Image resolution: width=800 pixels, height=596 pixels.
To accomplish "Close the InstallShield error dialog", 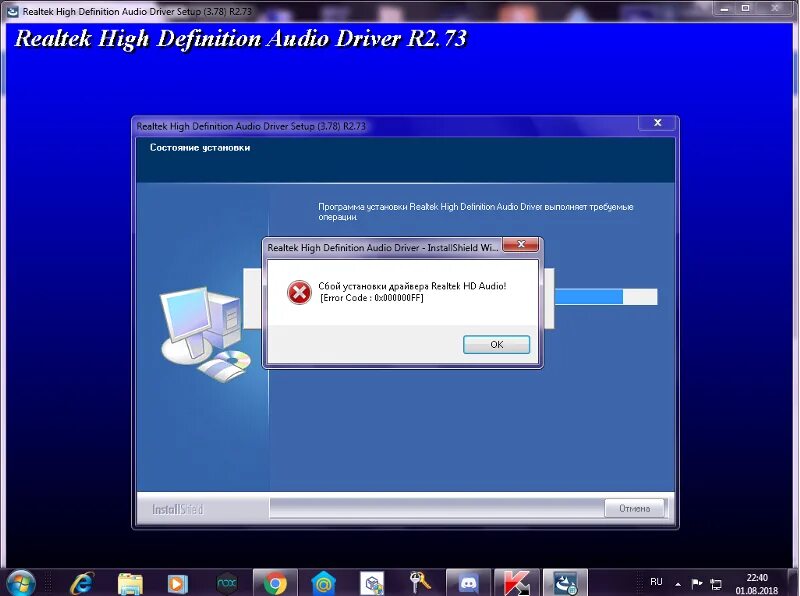I will coord(520,244).
